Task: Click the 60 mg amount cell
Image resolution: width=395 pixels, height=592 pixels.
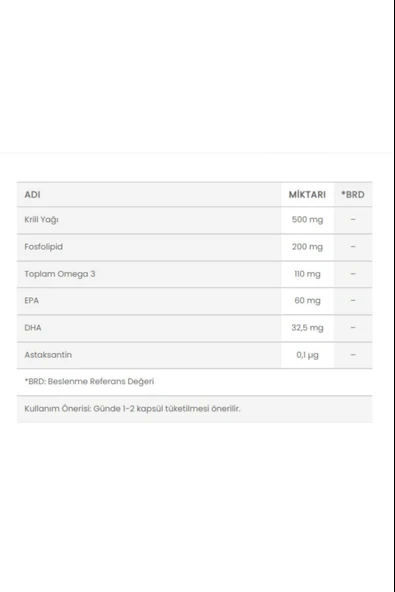Action: tap(307, 301)
